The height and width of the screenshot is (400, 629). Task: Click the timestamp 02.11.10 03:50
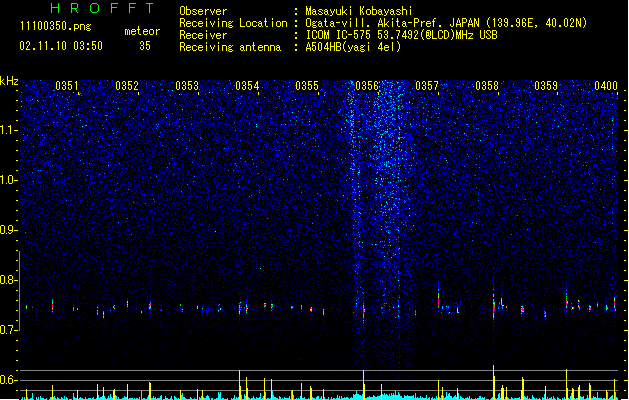[61, 46]
